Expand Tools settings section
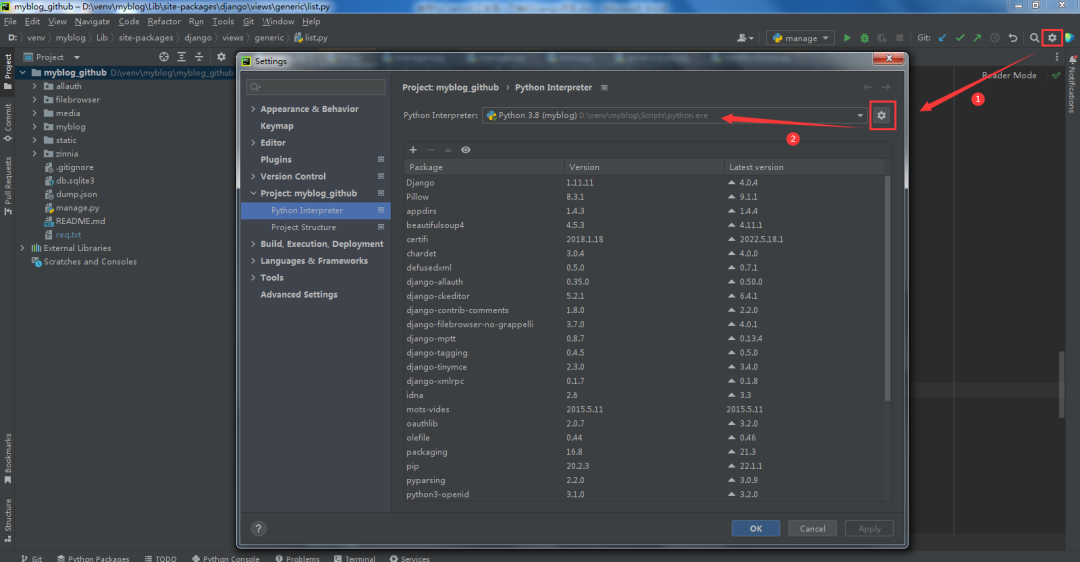Viewport: 1080px width, 562px height. [253, 278]
